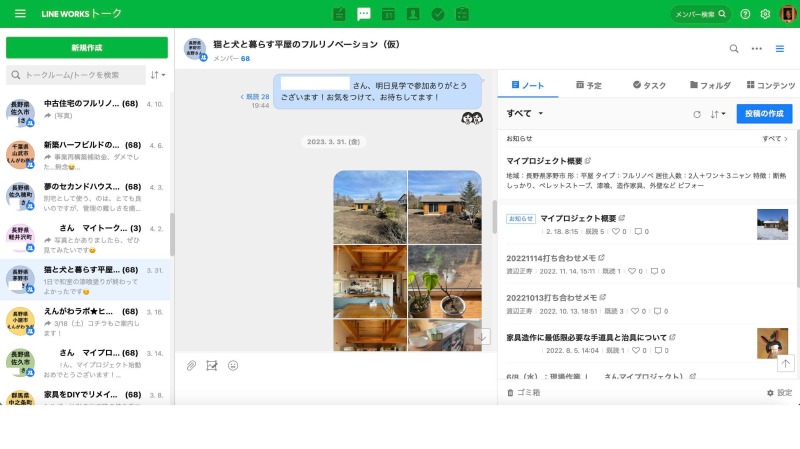The width and height of the screenshot is (800, 449).
Task: Open the chat list sort dropdown
Action: coord(158,75)
